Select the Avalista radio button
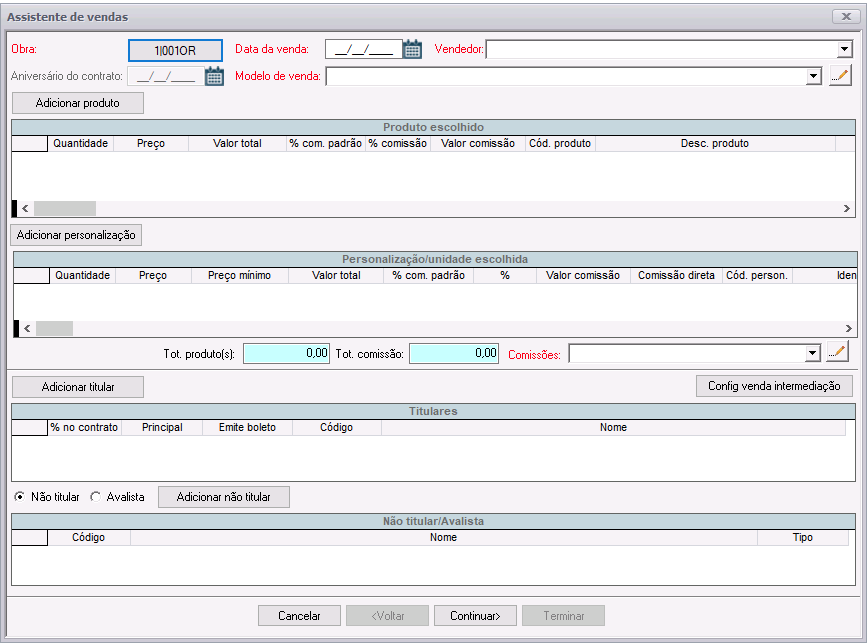 pos(96,497)
